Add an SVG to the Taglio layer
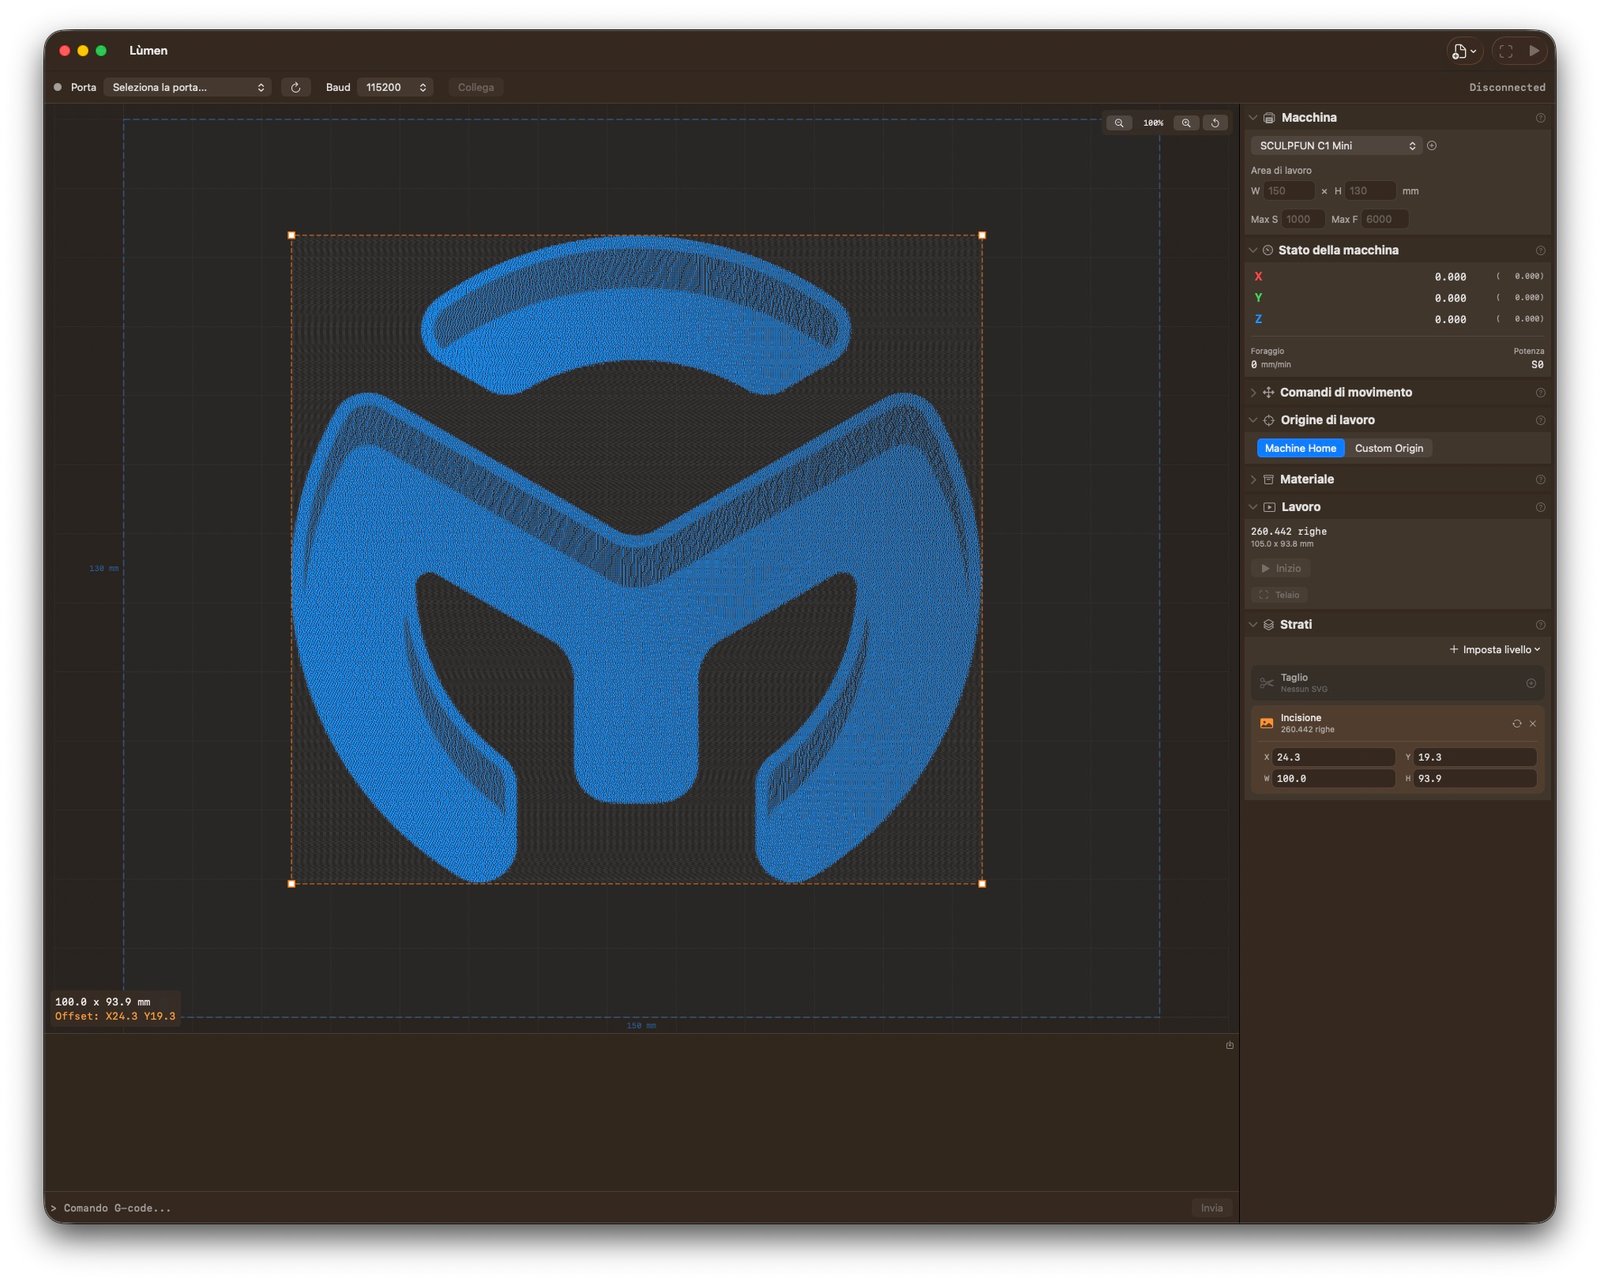This screenshot has height=1282, width=1600. tap(1530, 683)
